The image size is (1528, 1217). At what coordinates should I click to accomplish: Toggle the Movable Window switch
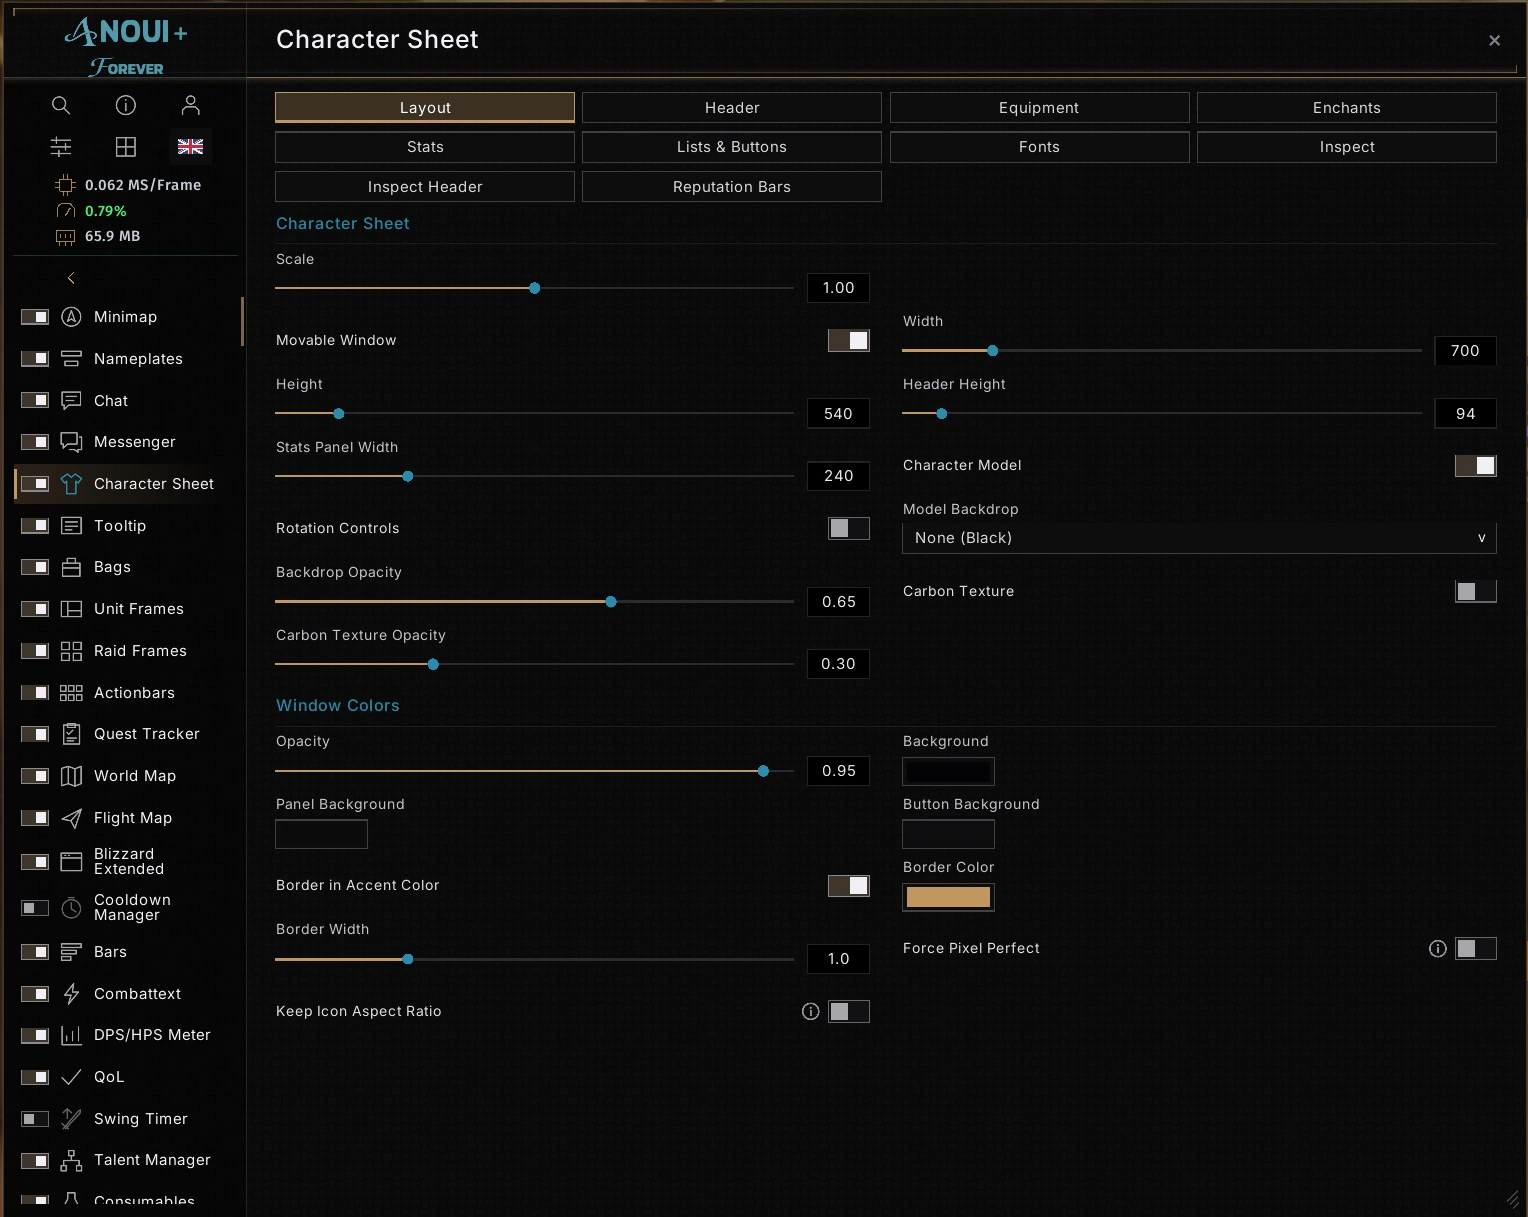pos(849,340)
